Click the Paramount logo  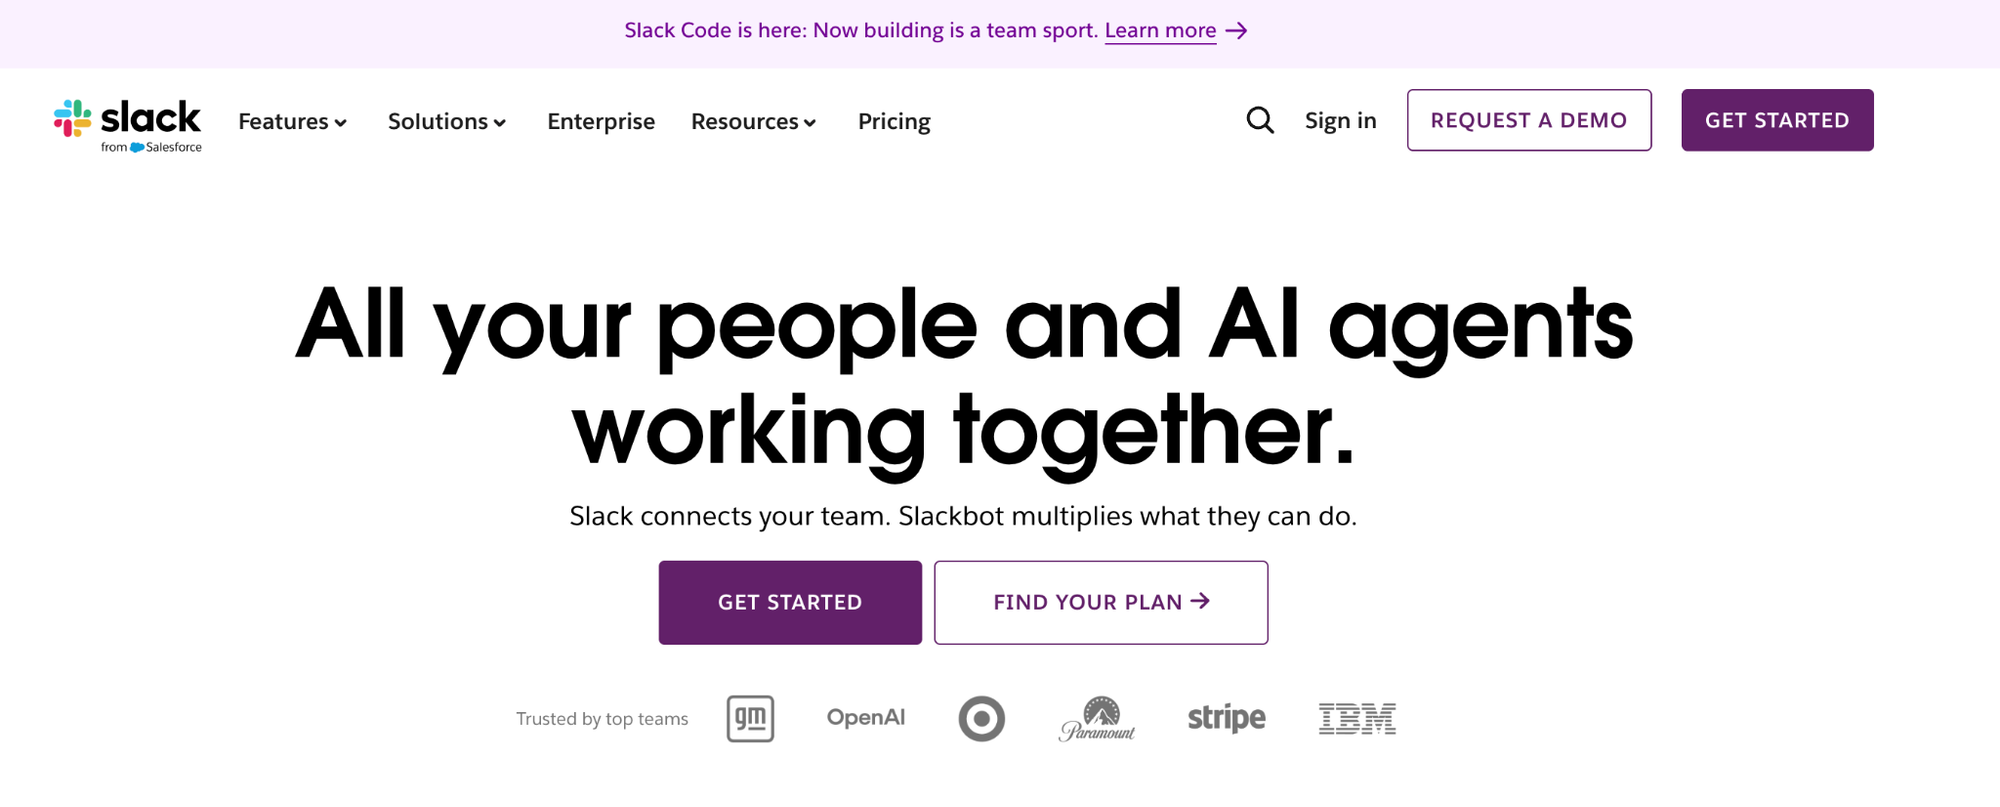pos(1097,718)
